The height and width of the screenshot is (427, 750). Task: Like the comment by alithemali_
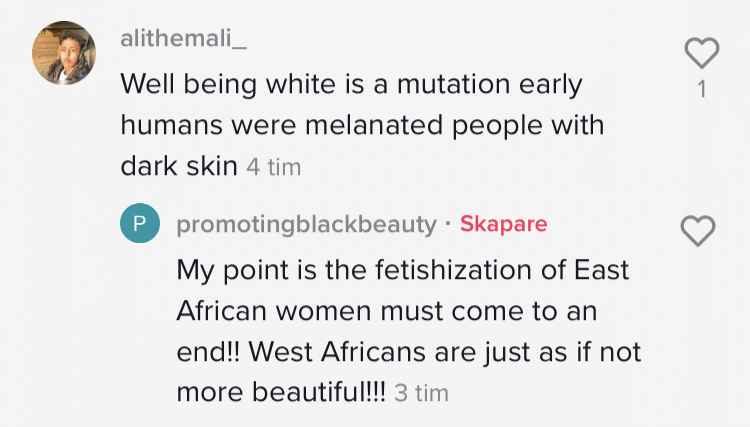702,52
